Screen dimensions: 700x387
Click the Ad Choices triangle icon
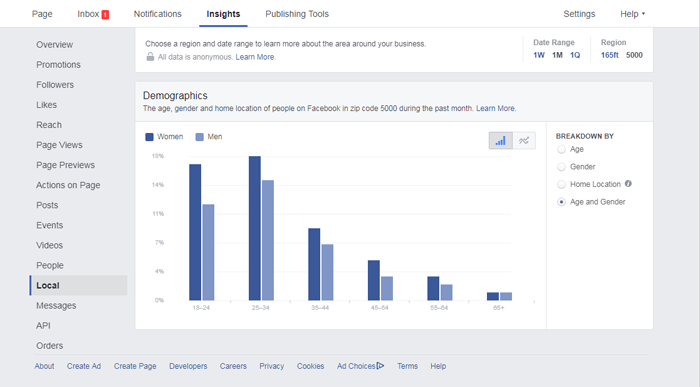point(380,366)
